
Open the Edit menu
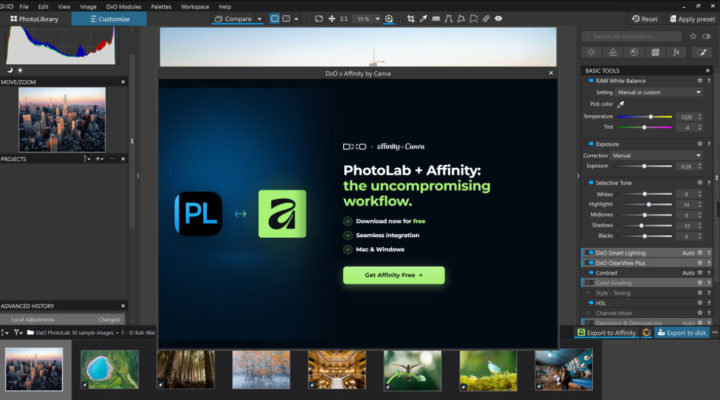(x=43, y=7)
